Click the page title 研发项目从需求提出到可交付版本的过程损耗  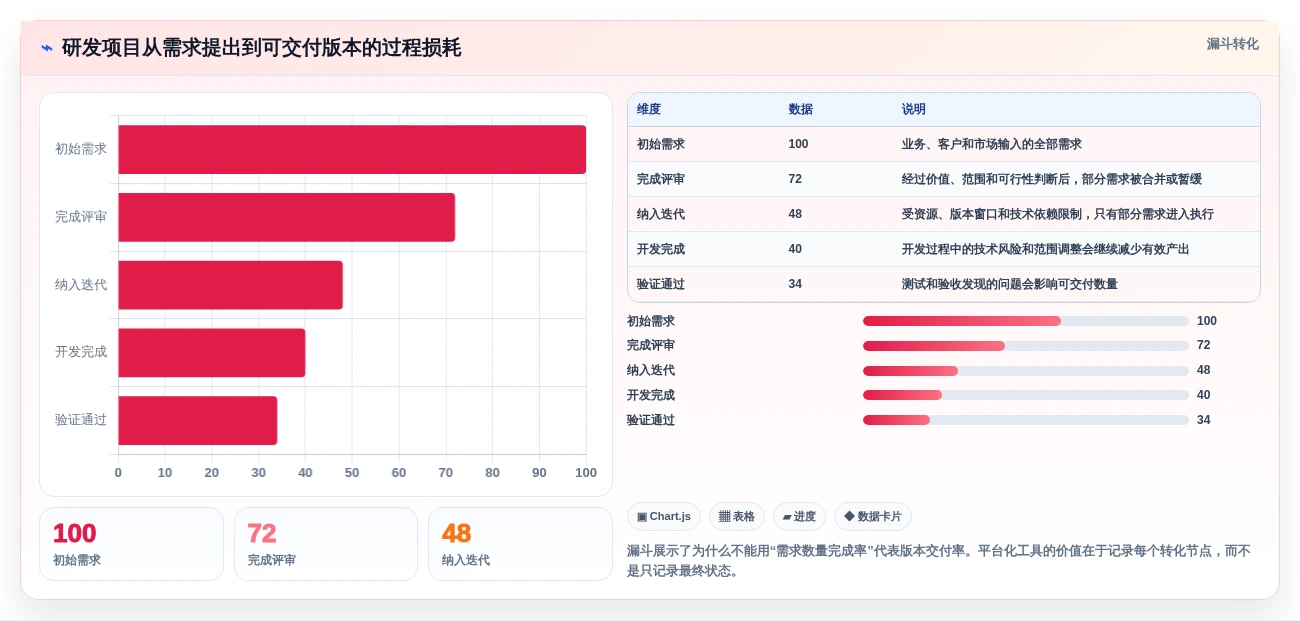coord(261,48)
